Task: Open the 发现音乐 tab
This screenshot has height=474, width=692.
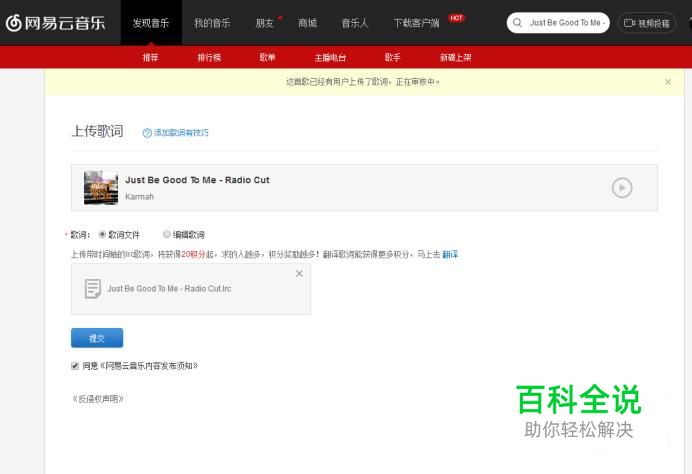Action: 151,23
